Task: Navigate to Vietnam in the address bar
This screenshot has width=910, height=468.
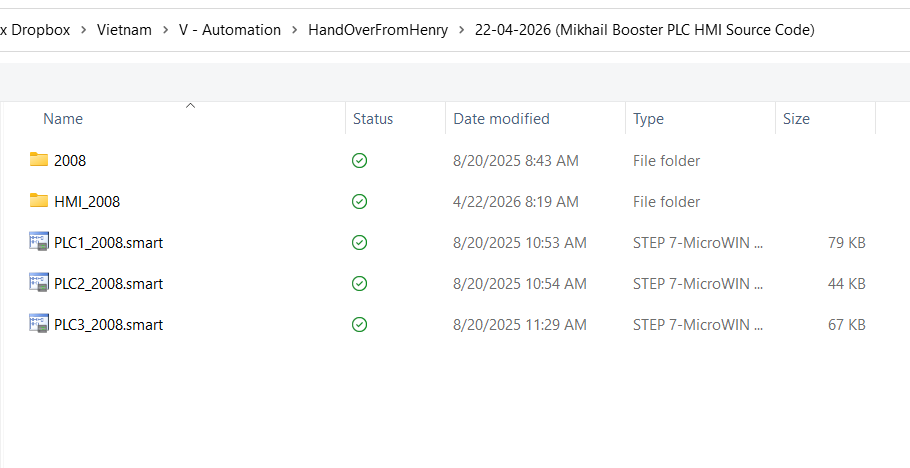Action: (124, 30)
